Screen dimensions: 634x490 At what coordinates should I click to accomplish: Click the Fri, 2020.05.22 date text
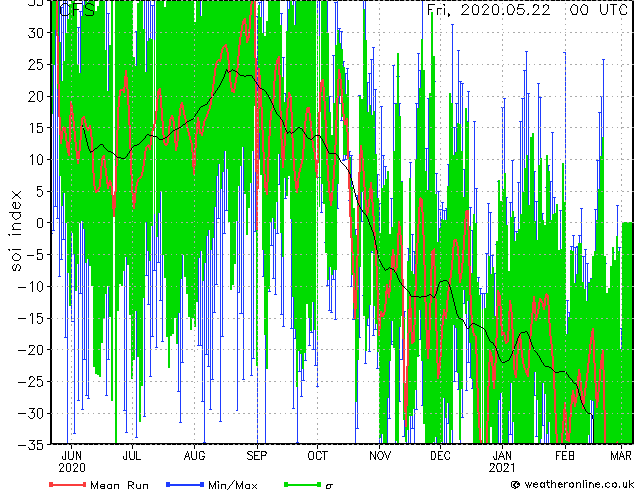tap(488, 10)
